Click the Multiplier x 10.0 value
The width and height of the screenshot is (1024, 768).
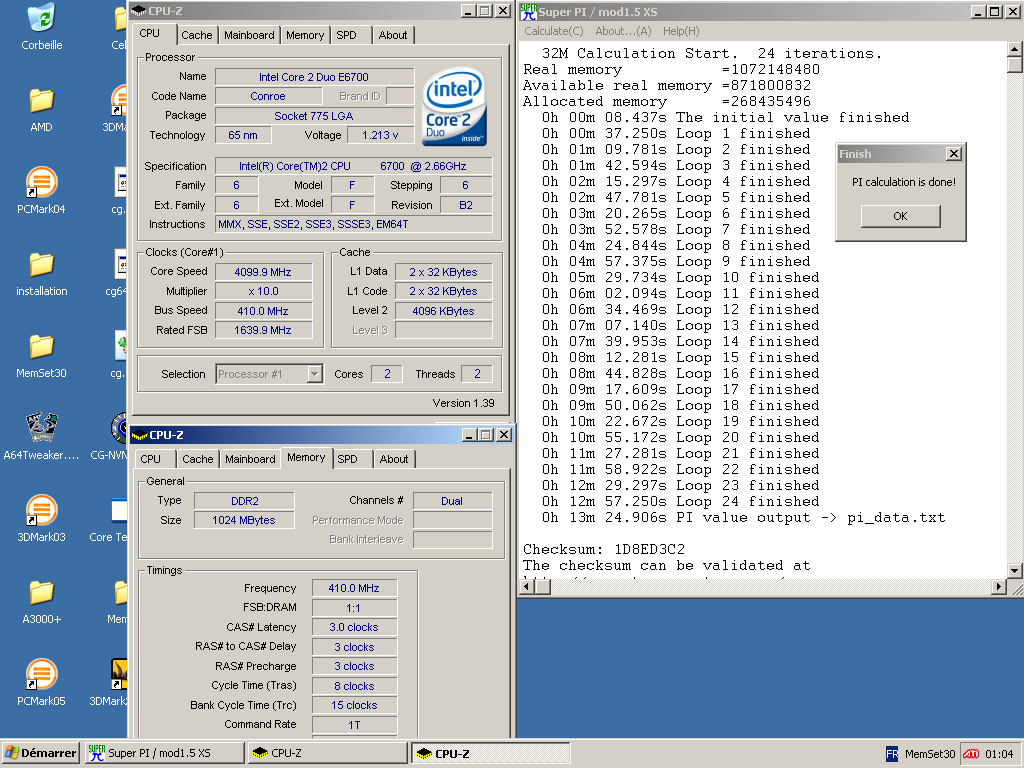[263, 291]
